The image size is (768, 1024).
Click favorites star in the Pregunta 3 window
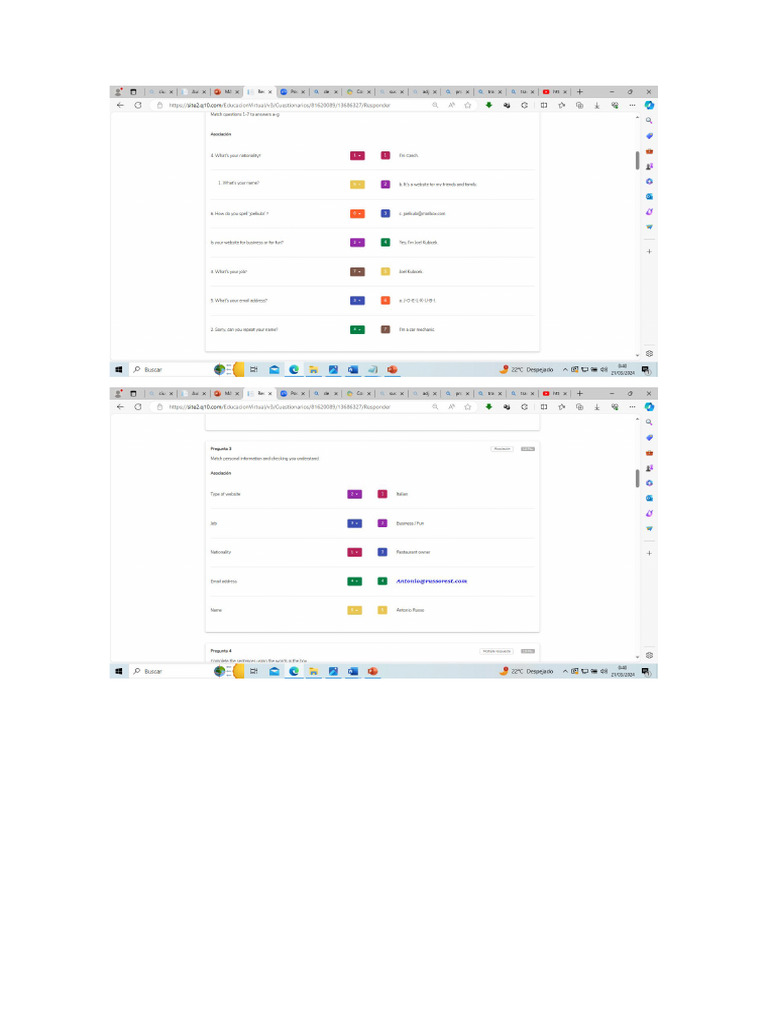(x=468, y=407)
